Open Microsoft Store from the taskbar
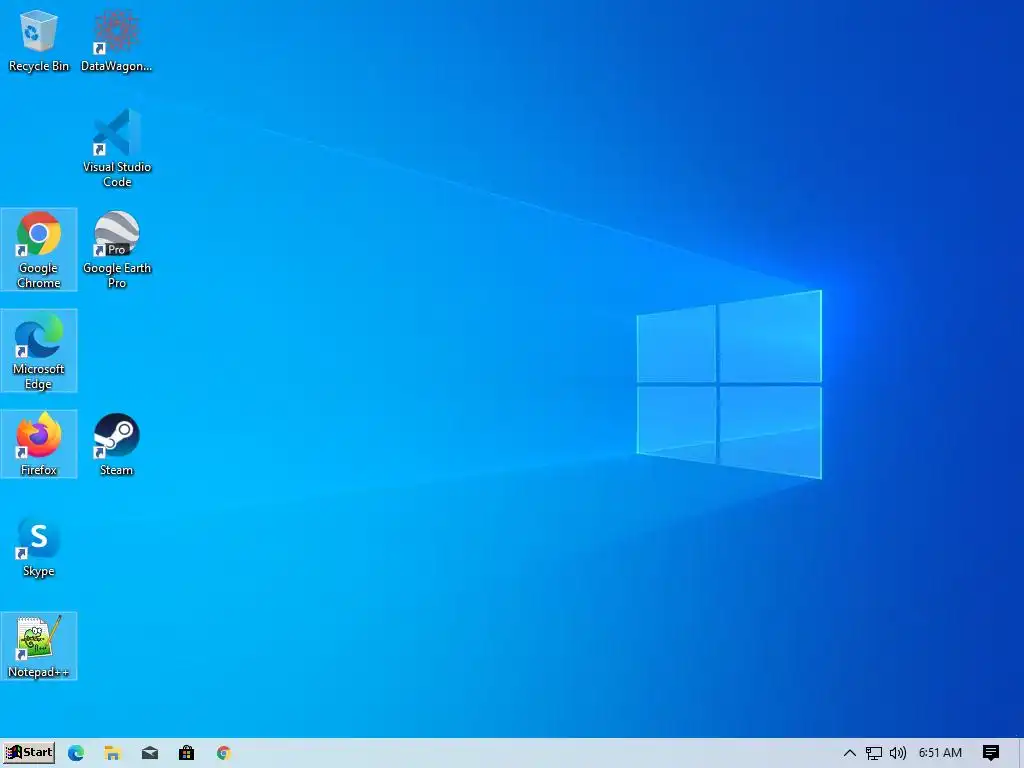Viewport: 1024px width, 768px height. (x=186, y=753)
